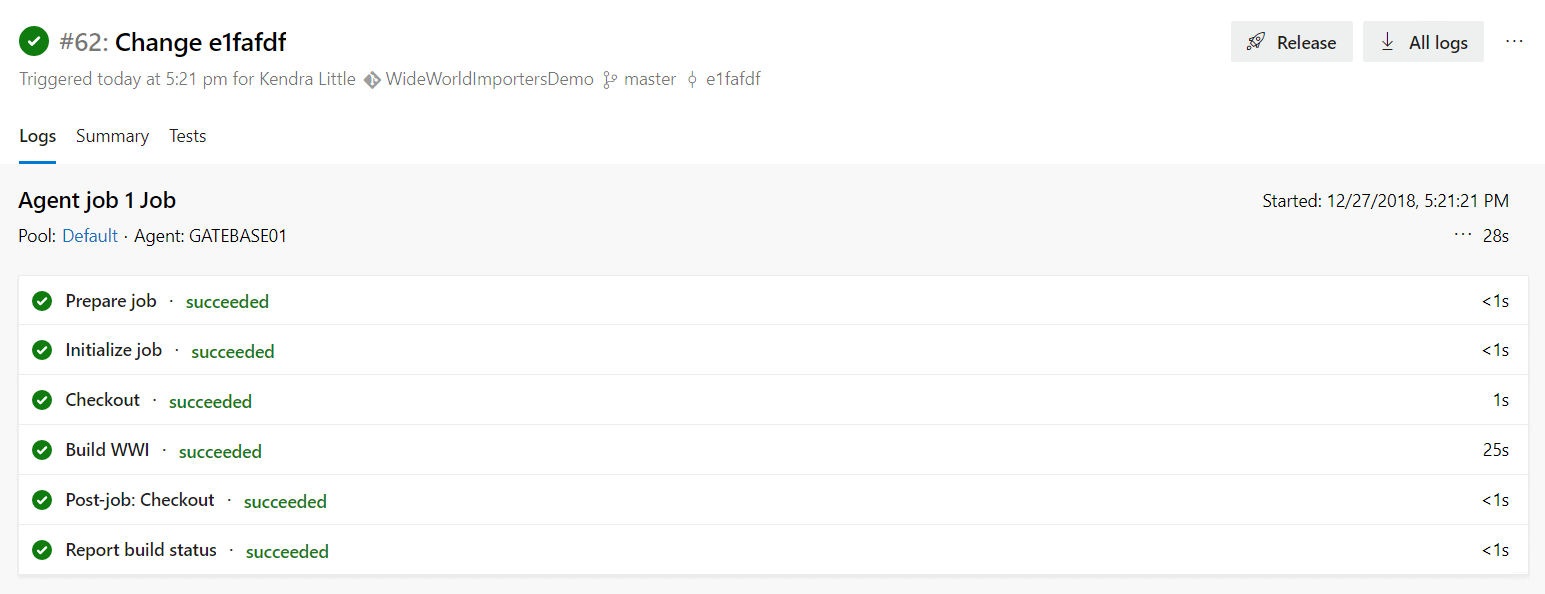The height and width of the screenshot is (594, 1545).
Task: Select the Logs tab
Action: pos(37,136)
